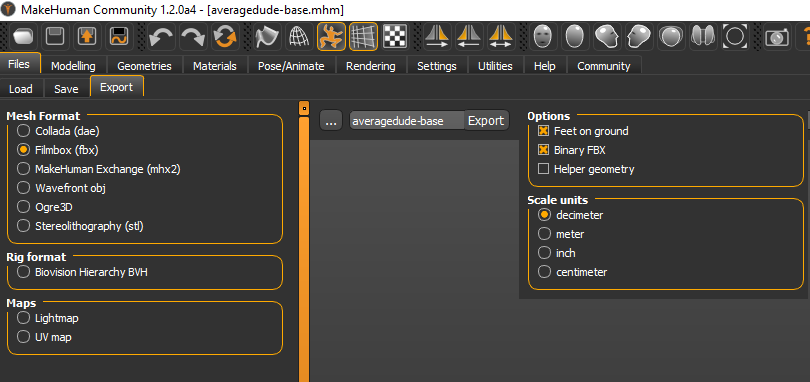Enable Helper geometry checkbox
The image size is (810, 382).
pyautogui.click(x=543, y=169)
